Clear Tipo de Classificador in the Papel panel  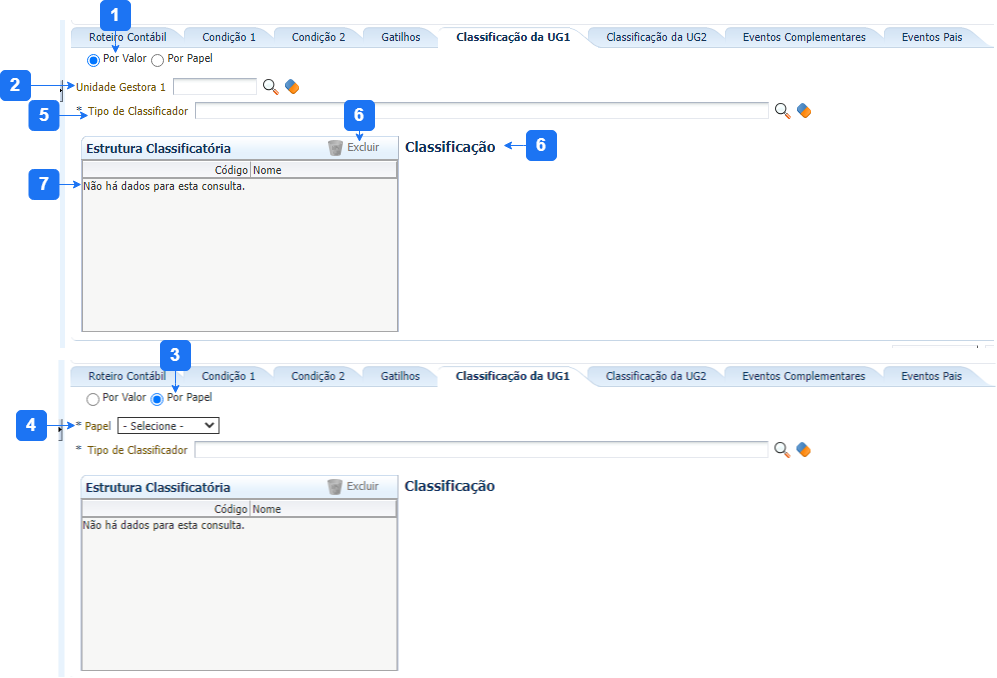[803, 450]
